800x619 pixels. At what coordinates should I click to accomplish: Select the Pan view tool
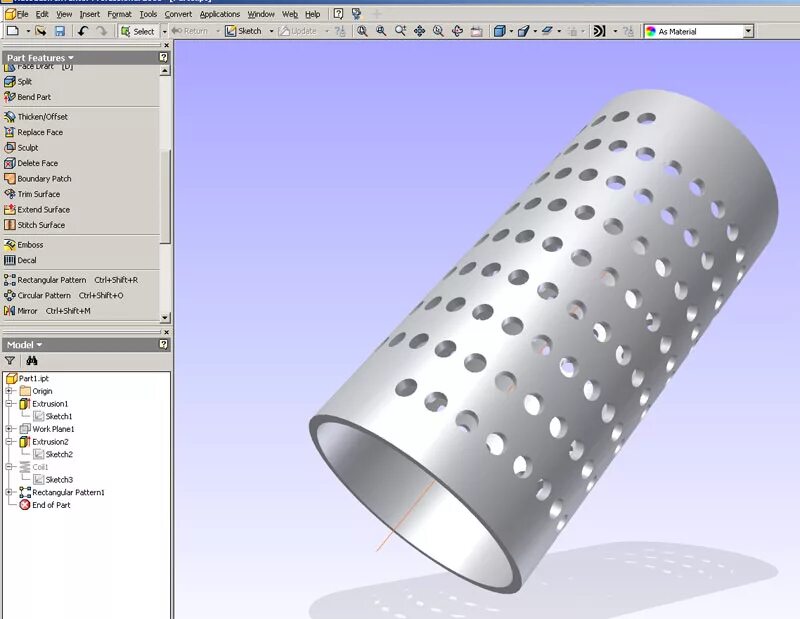click(419, 31)
